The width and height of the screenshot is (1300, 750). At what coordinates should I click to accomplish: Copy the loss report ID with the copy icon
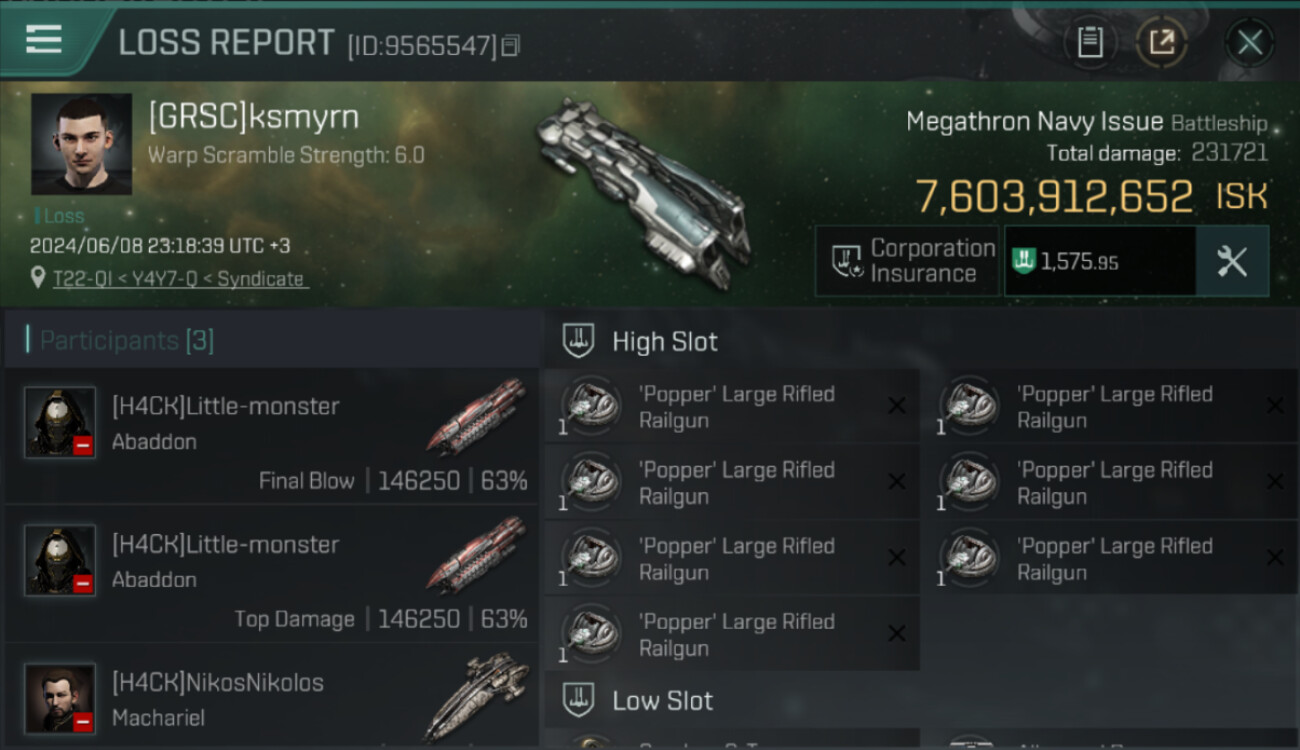511,45
